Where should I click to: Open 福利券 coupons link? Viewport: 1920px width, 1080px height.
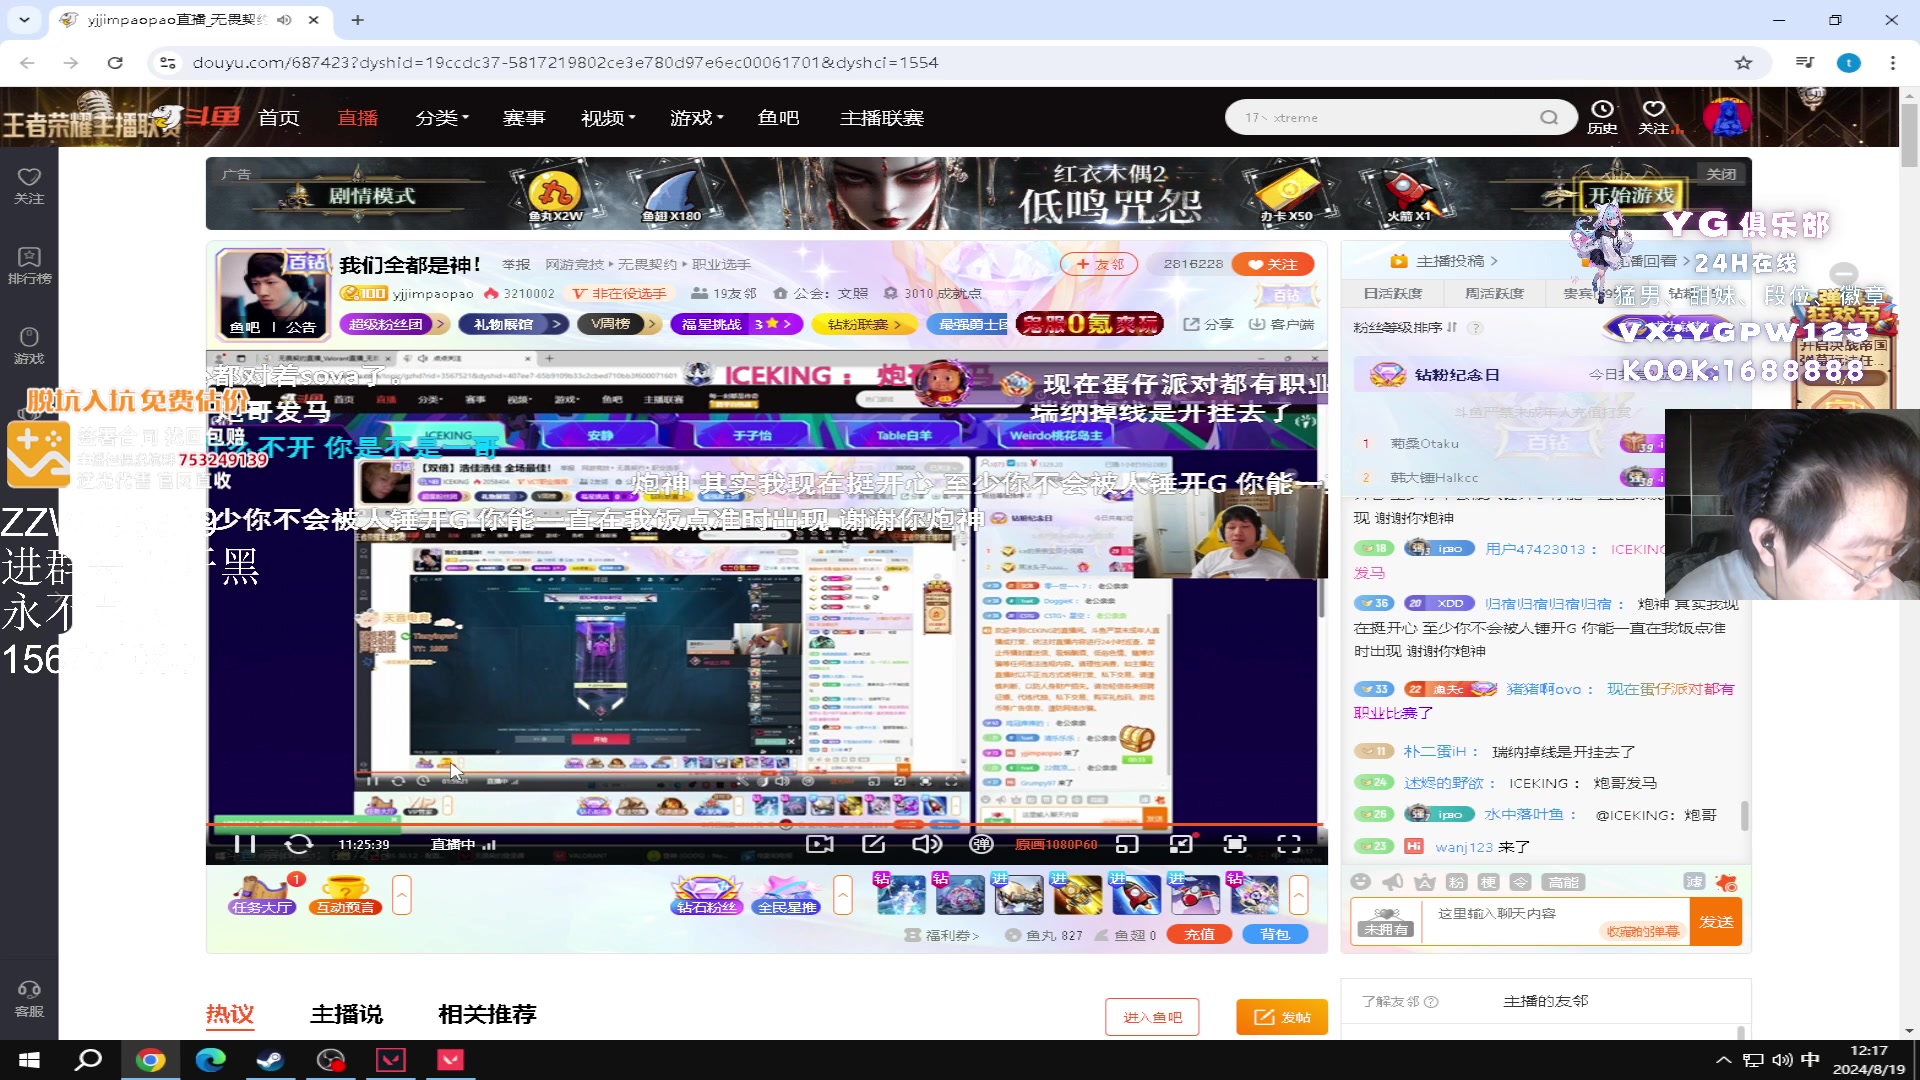tap(942, 935)
